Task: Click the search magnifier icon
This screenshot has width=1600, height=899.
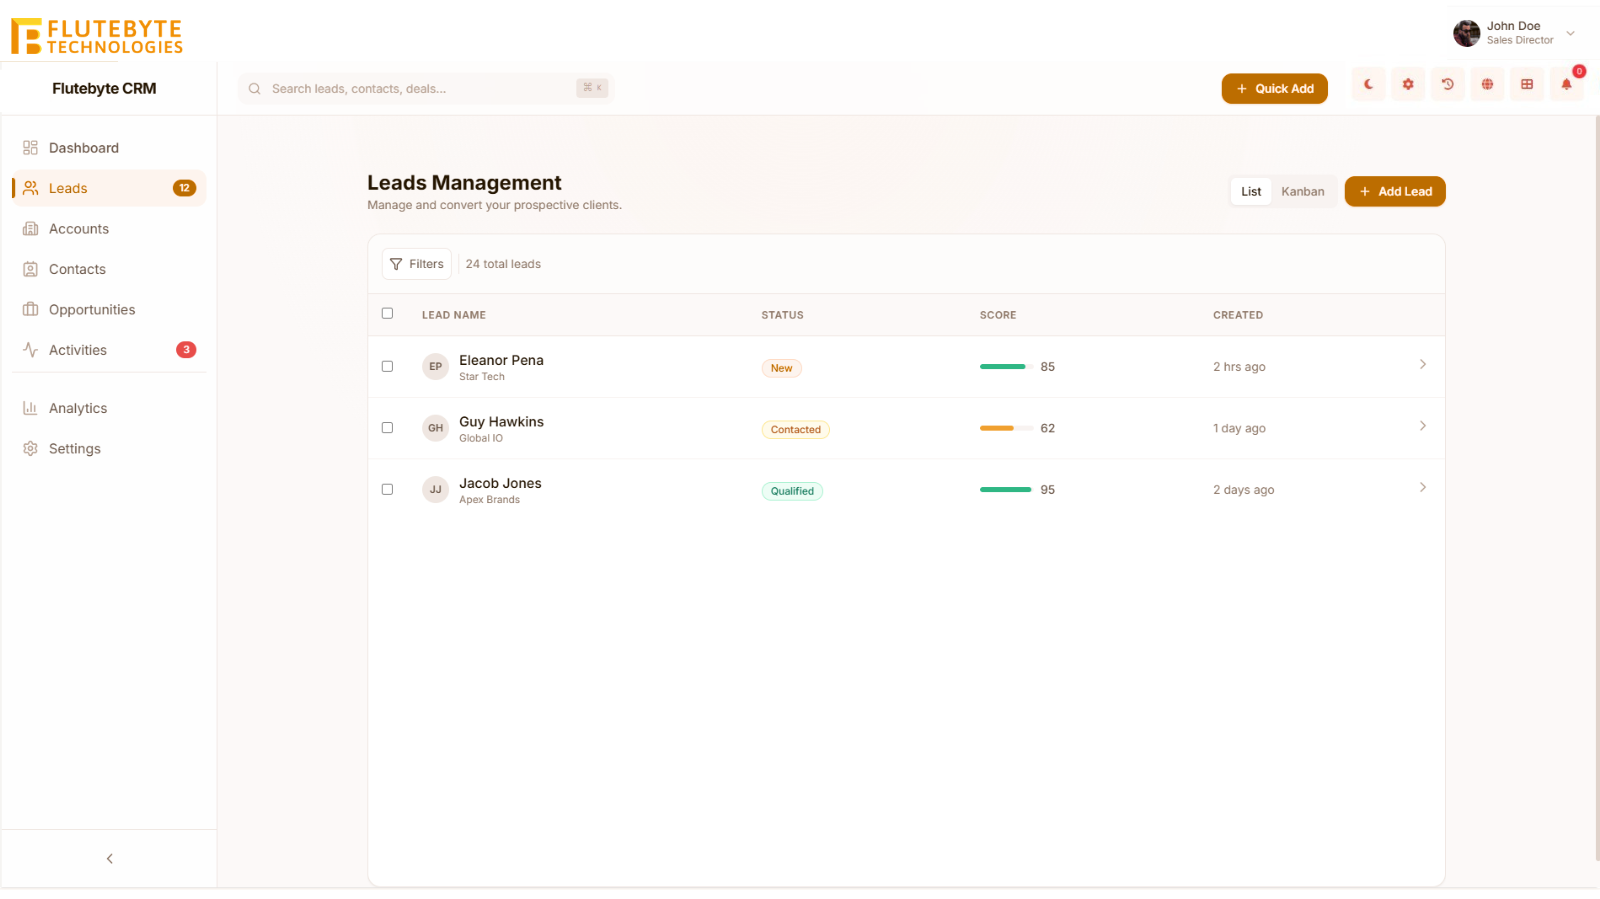Action: pos(255,89)
